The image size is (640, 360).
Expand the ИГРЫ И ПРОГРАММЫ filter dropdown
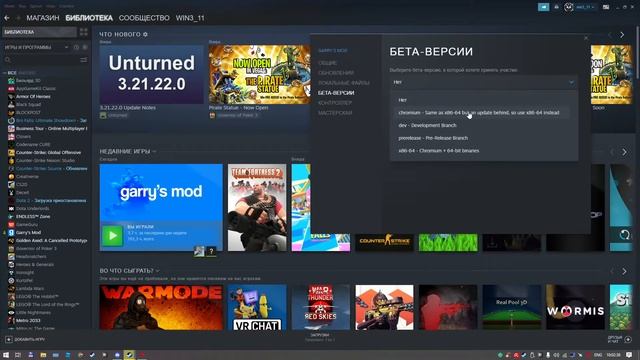coord(66,47)
